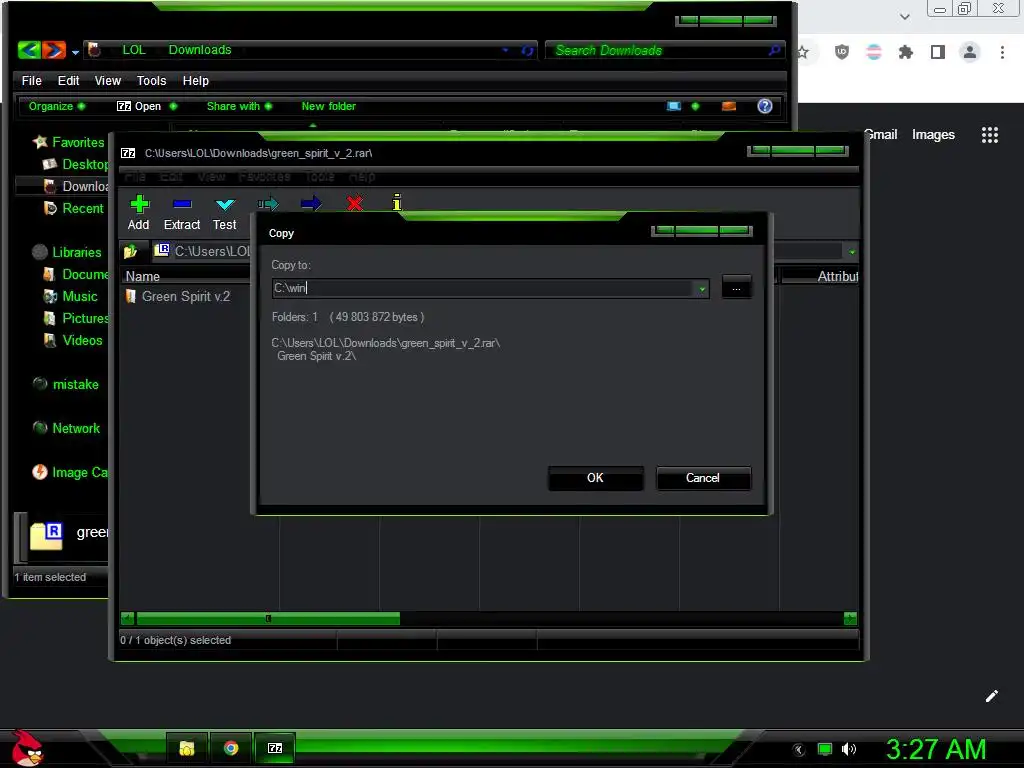Click the refresh icon in Explorer address bar
Image resolution: width=1024 pixels, height=768 pixels.
tap(527, 50)
